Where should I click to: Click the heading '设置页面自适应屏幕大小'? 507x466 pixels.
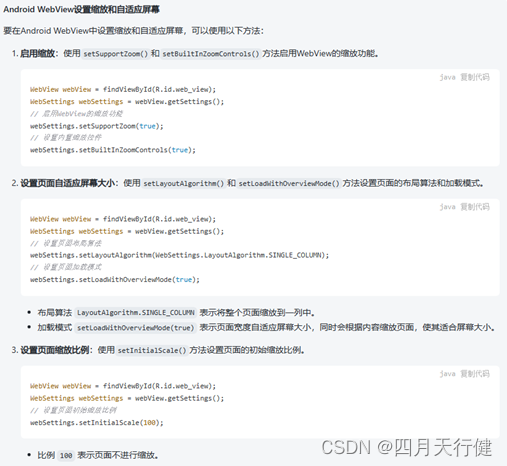(x=68, y=183)
